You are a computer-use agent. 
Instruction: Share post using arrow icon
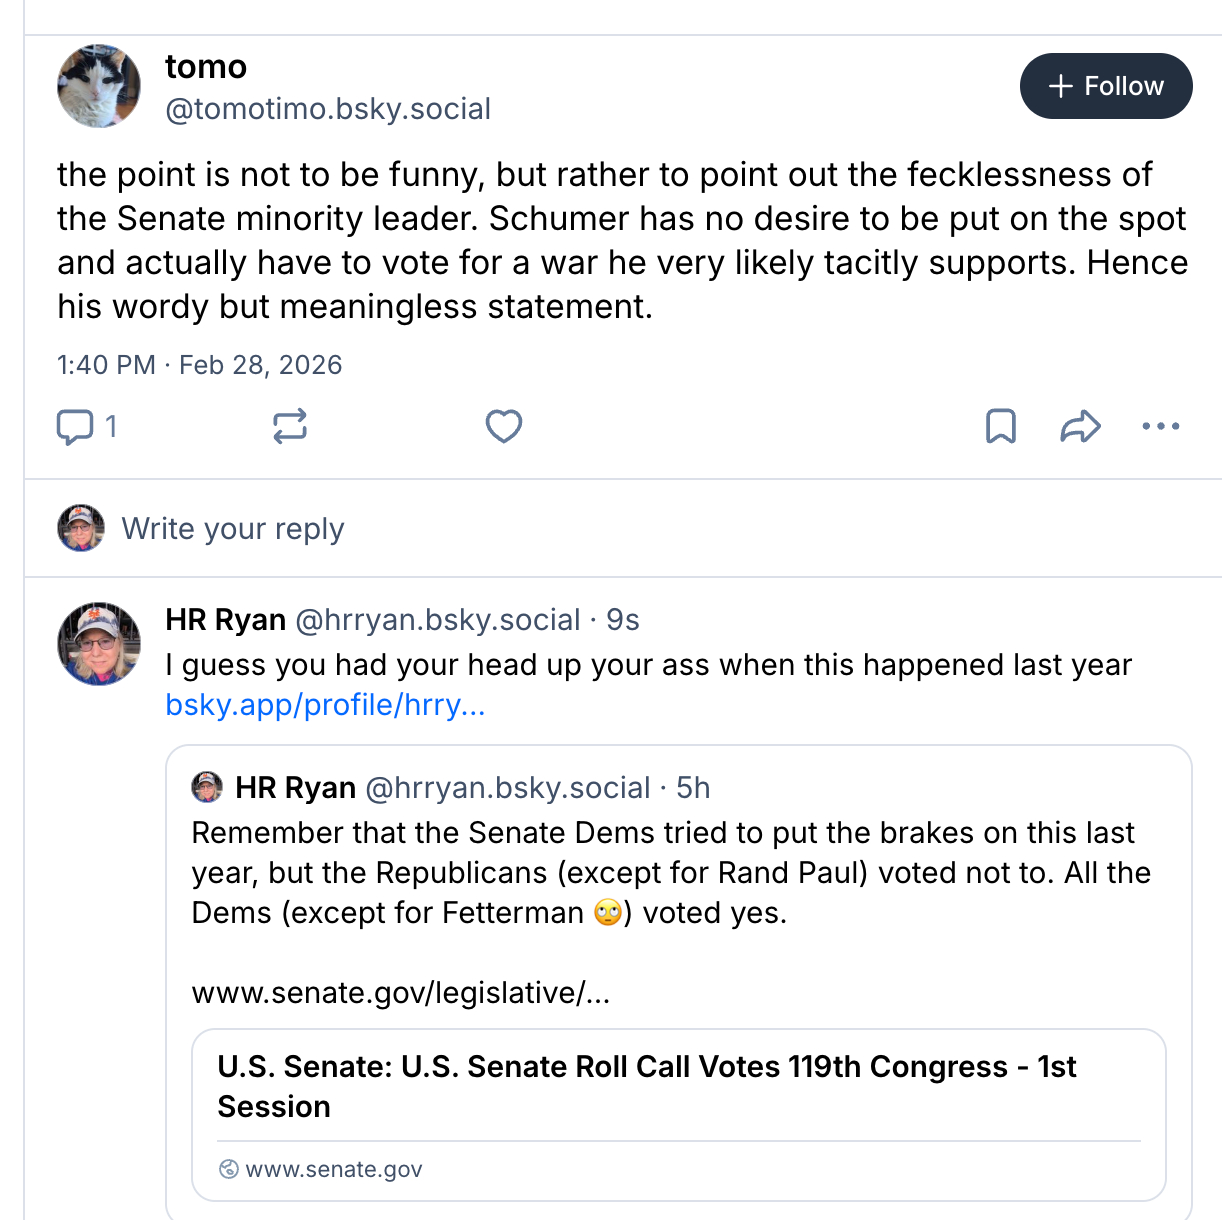tap(1080, 427)
